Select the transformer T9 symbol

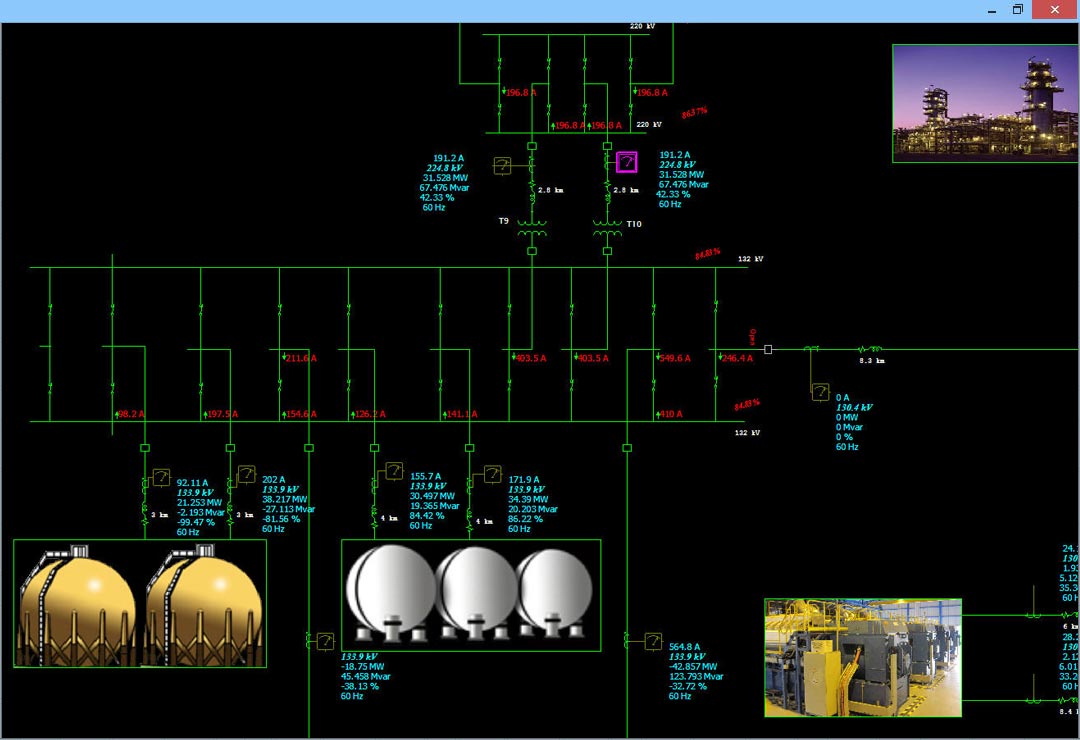(x=531, y=228)
